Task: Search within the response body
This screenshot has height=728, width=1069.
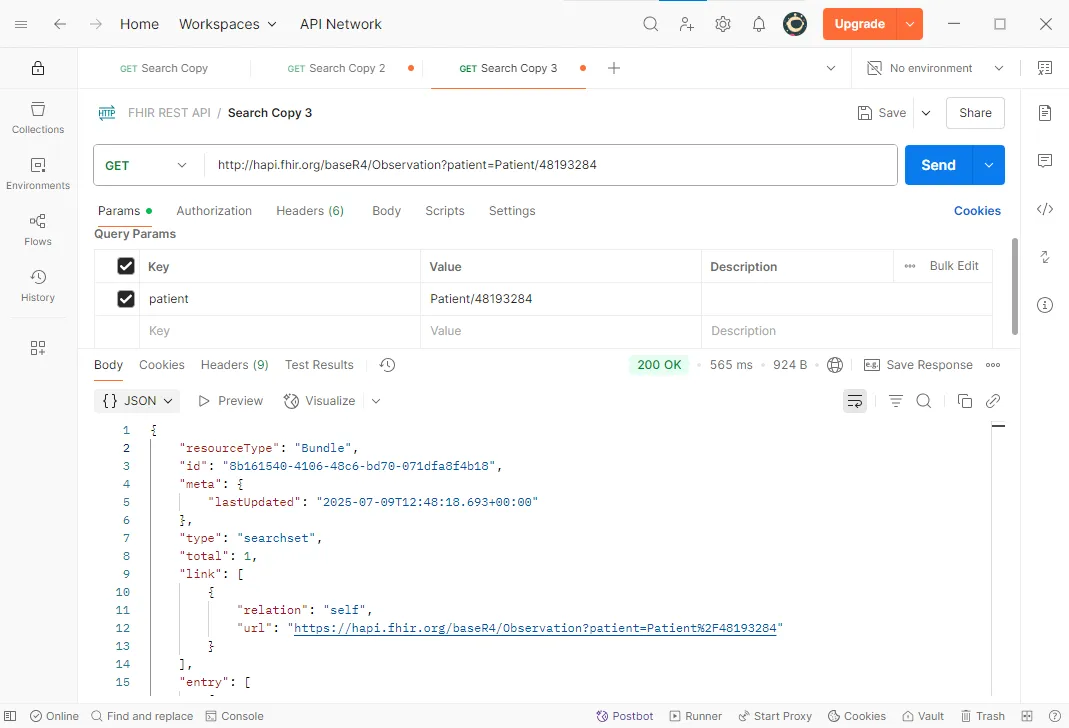Action: (924, 401)
